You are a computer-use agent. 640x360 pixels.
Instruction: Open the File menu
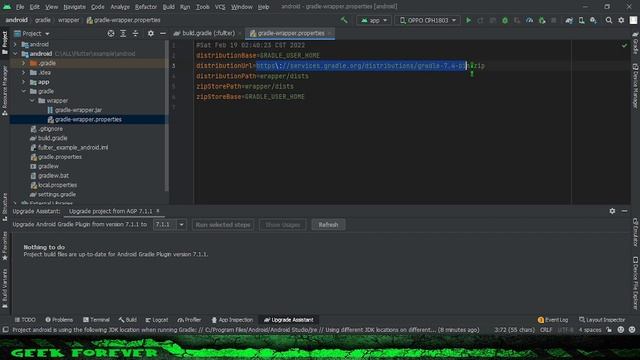pyautogui.click(x=20, y=7)
